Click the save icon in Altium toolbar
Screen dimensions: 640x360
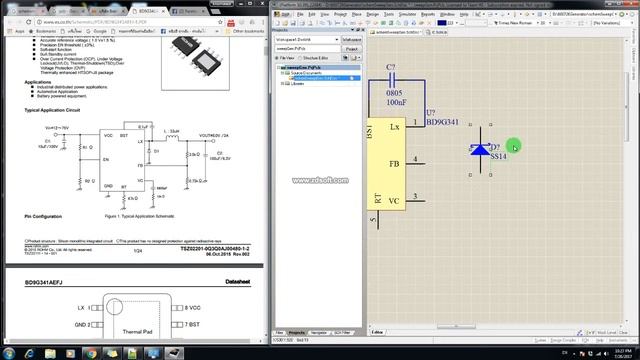coord(293,23)
